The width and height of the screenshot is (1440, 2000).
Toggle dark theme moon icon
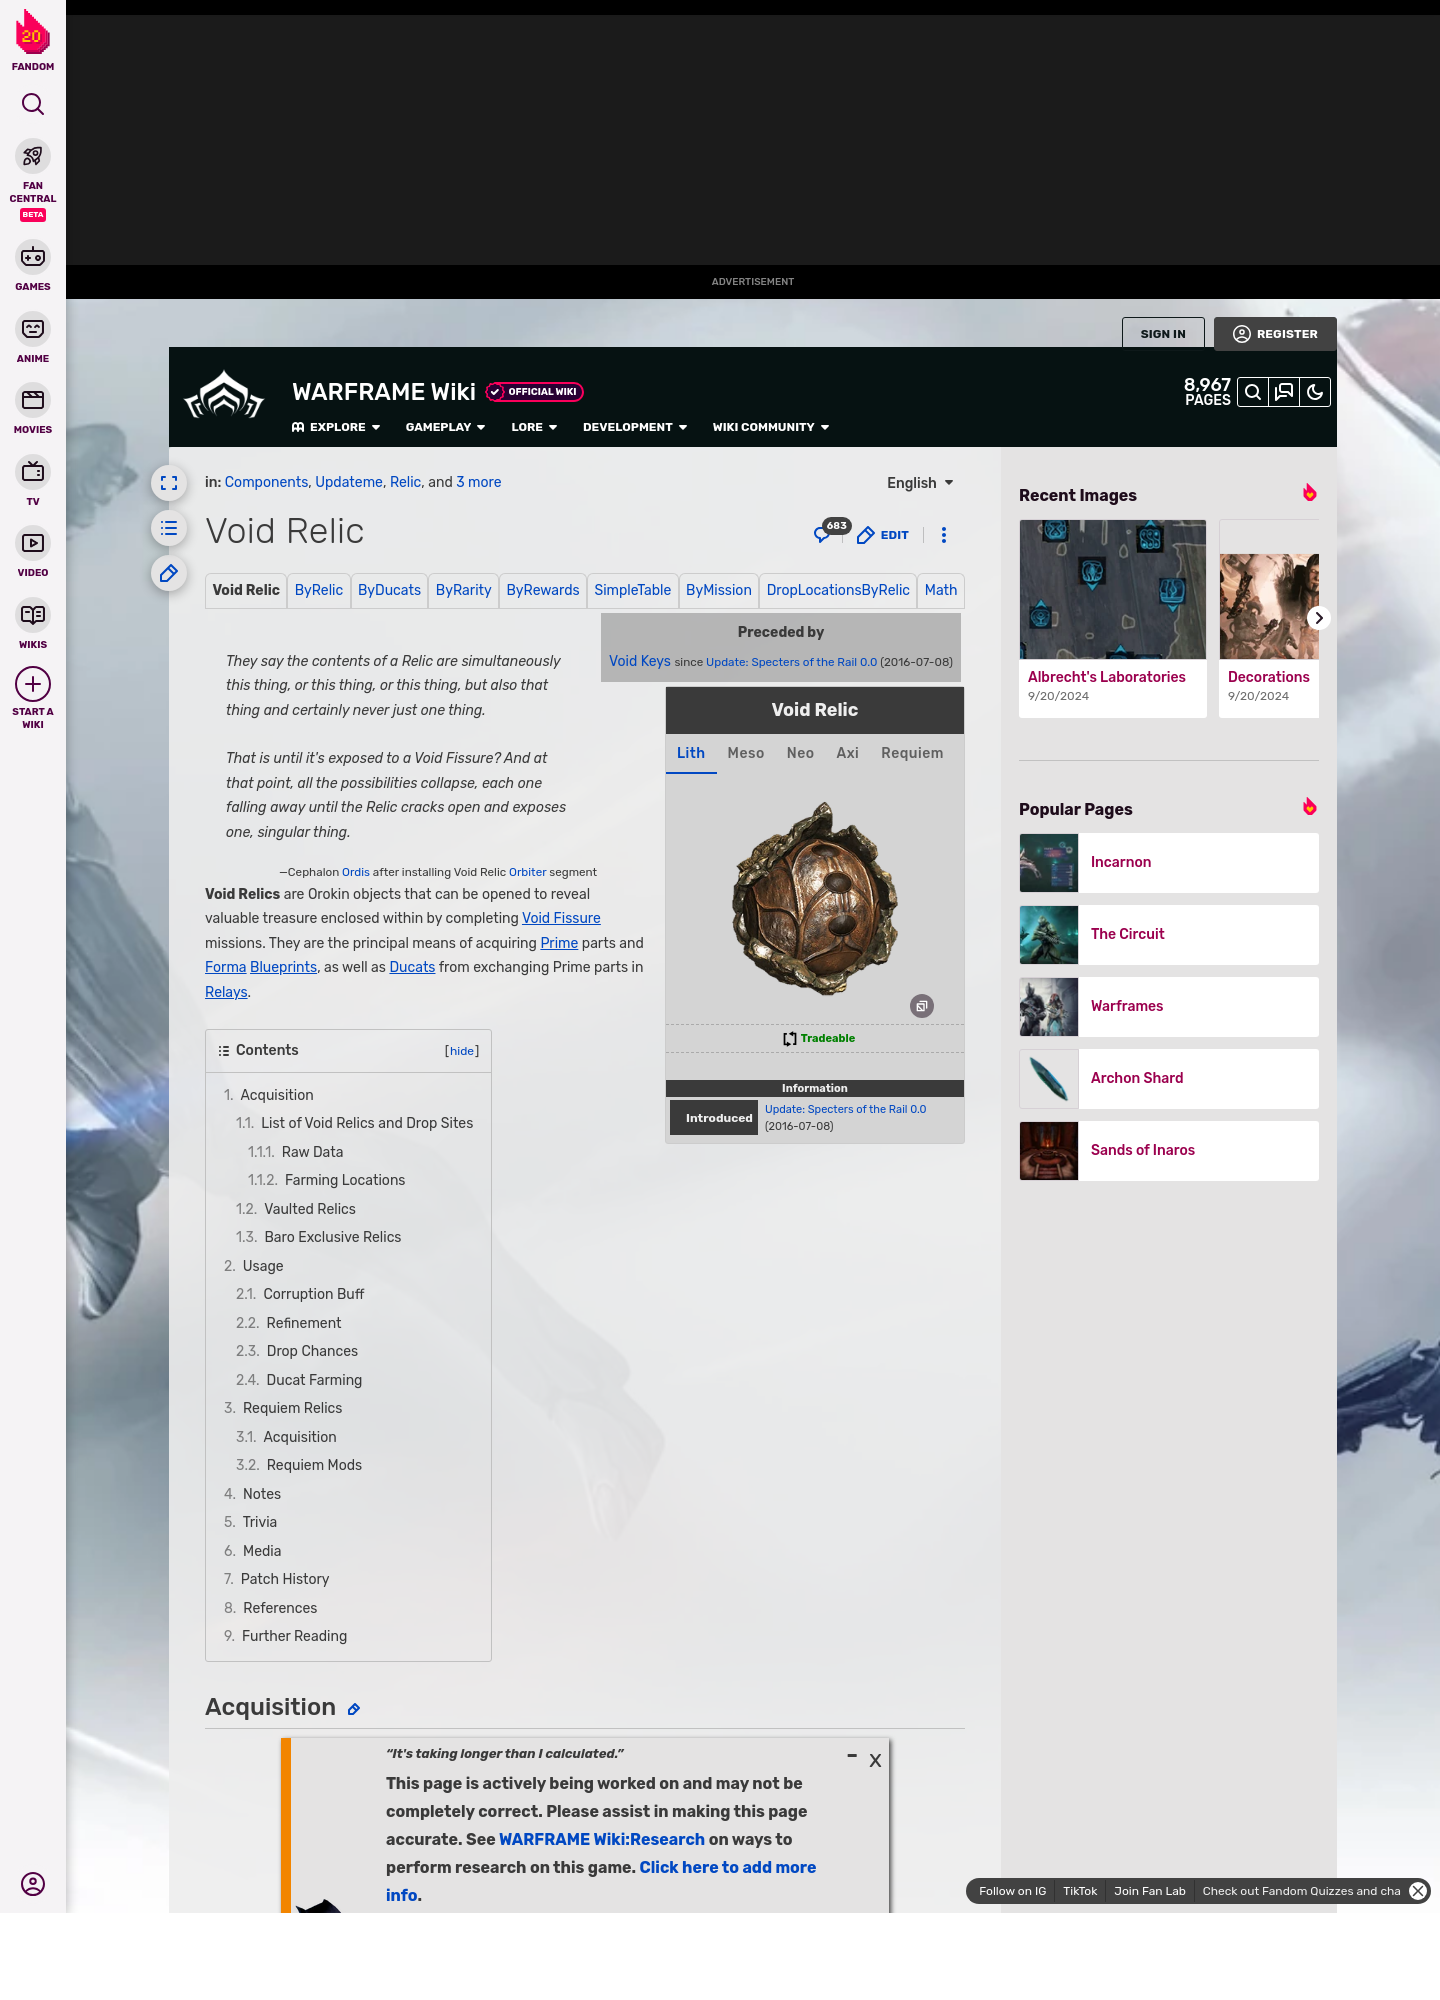(1315, 392)
